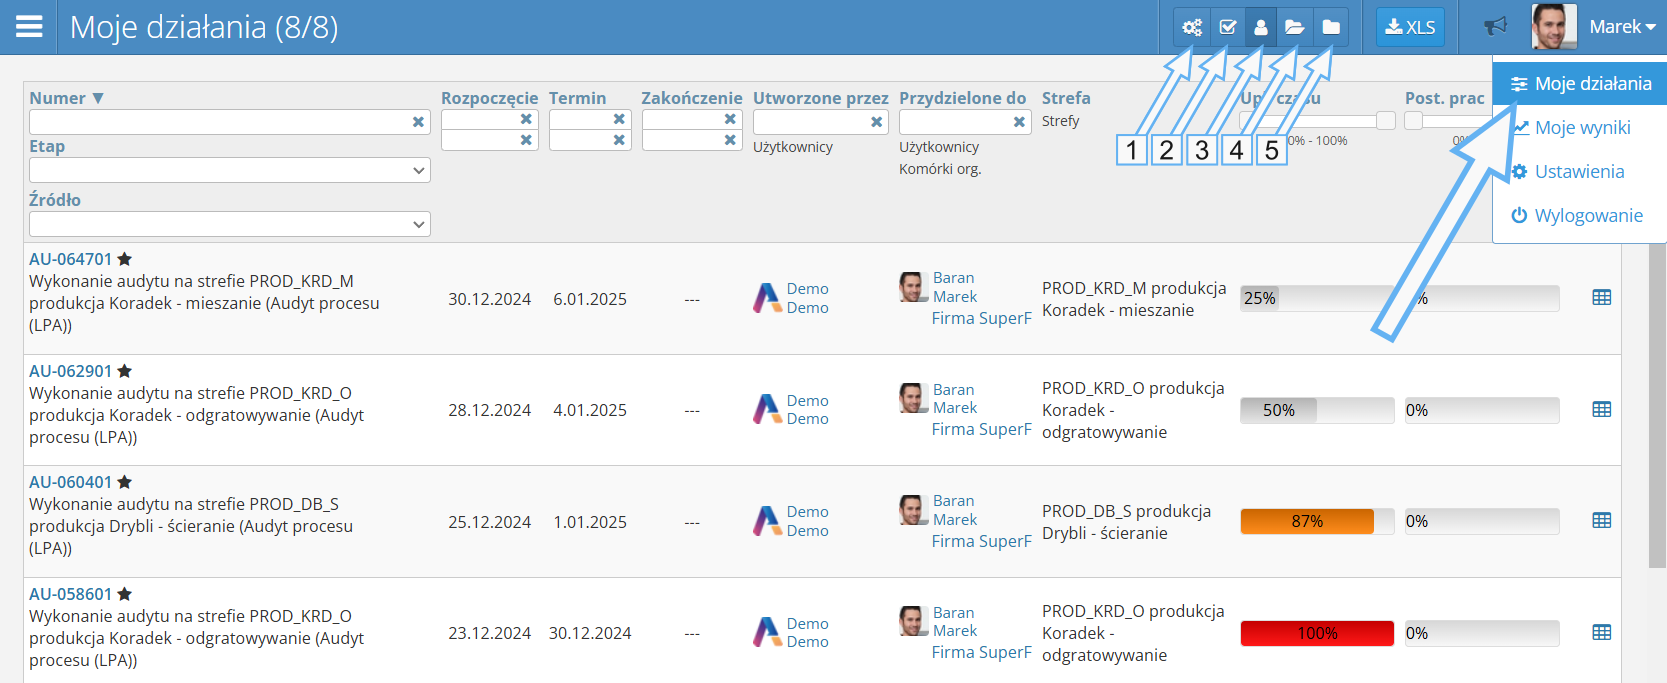Open the hamburger main menu
Viewport: 1667px width, 683px height.
point(29,27)
